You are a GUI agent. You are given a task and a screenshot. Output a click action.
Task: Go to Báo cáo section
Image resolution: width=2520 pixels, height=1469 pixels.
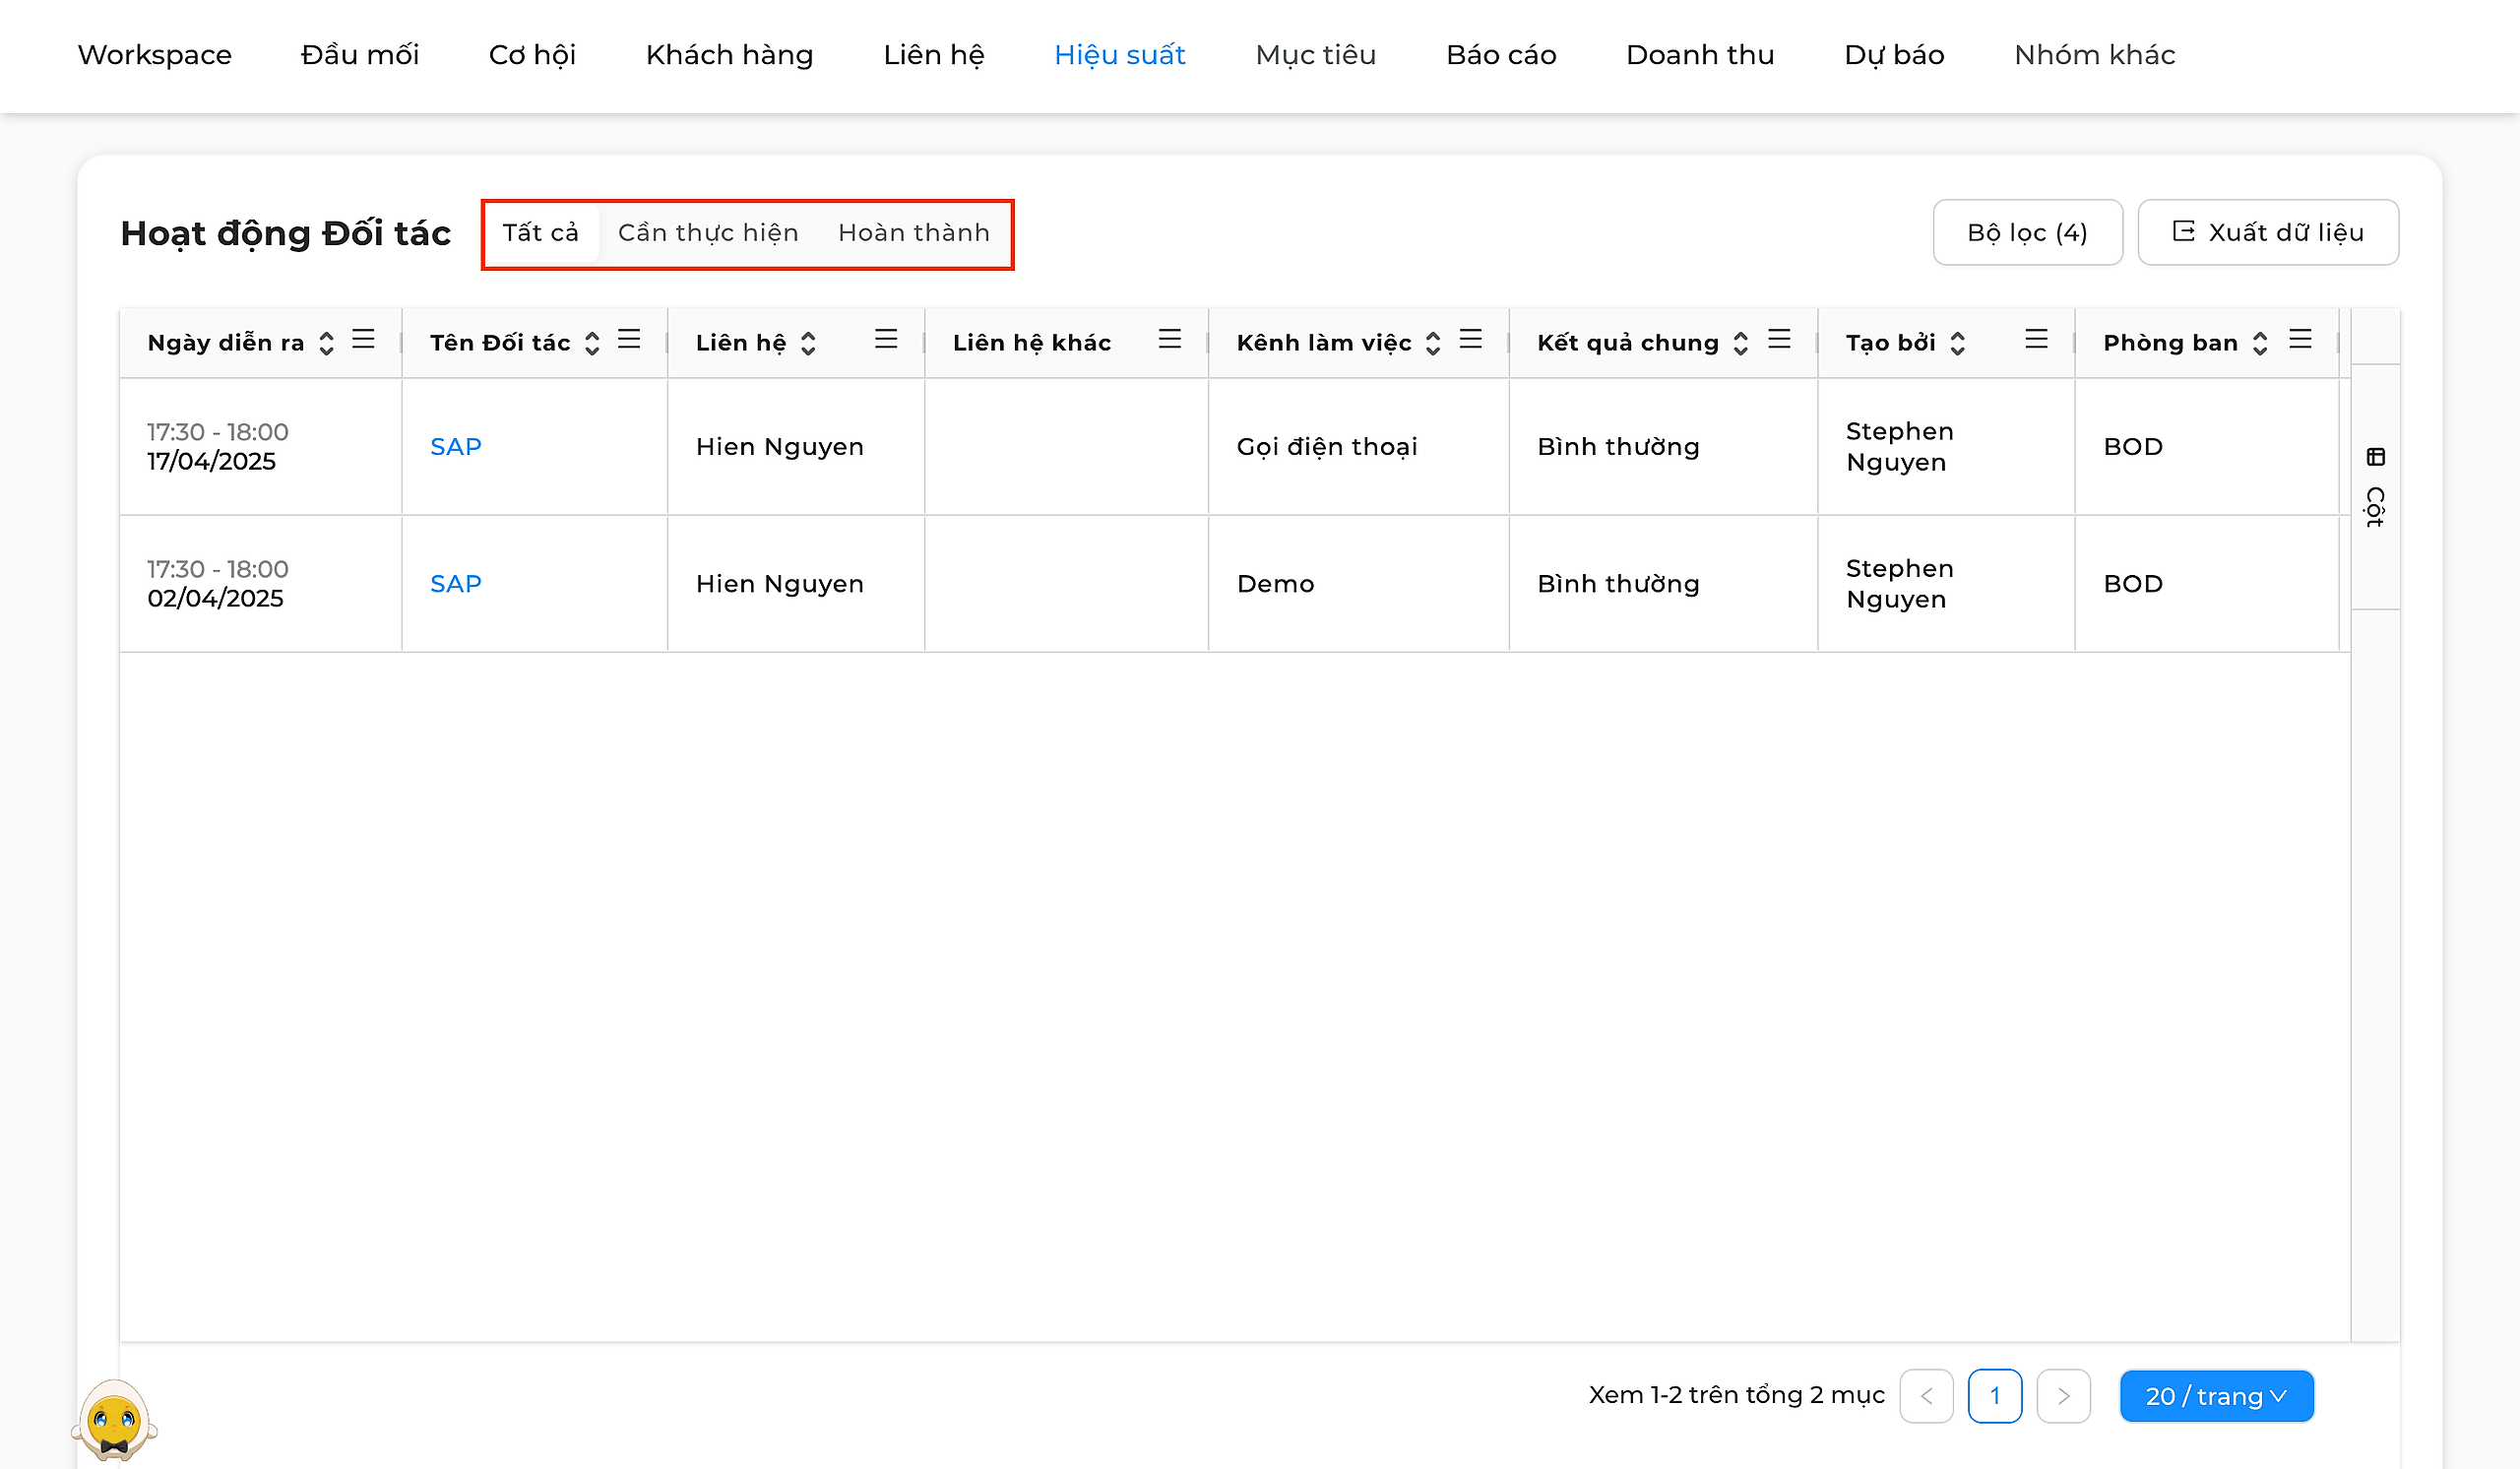[x=1501, y=55]
